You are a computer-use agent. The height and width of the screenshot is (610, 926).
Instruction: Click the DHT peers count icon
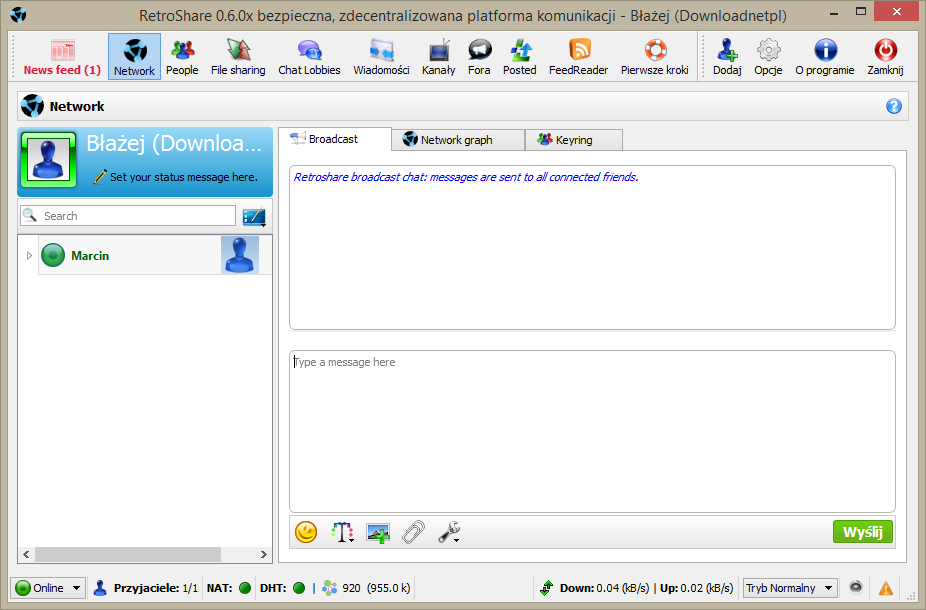pos(330,588)
